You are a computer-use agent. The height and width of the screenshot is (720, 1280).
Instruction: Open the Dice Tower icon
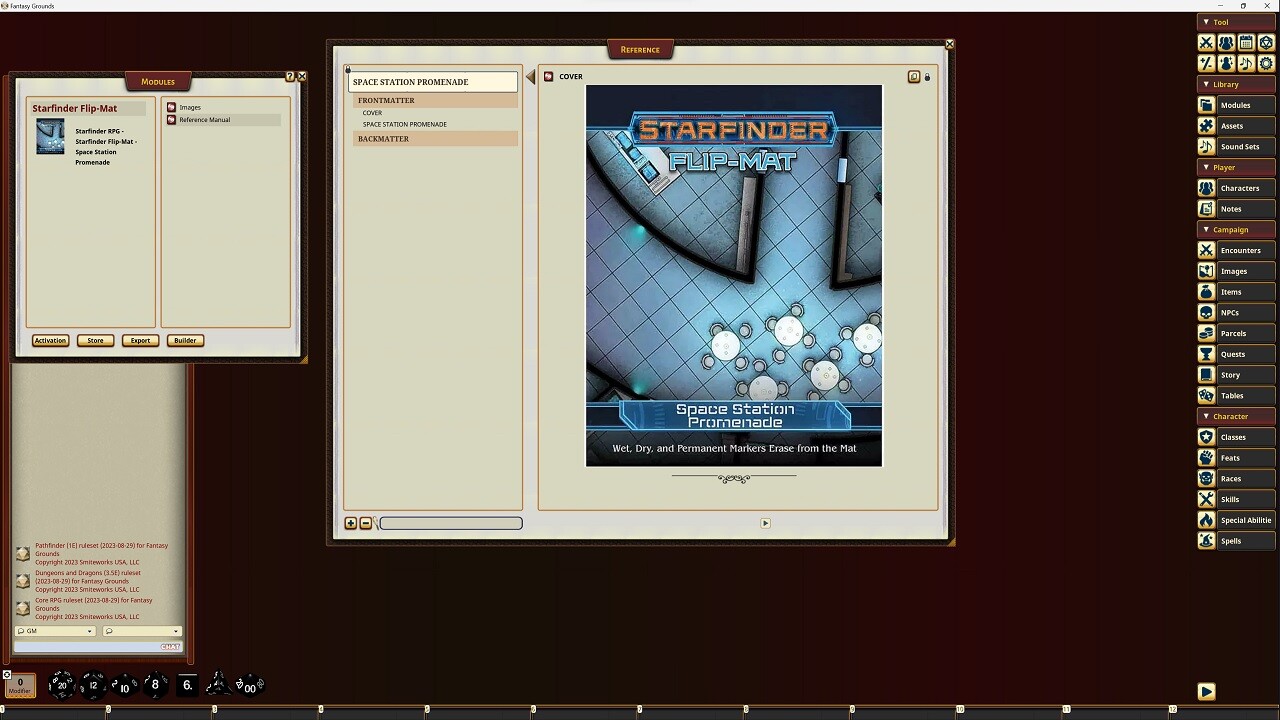coord(1266,42)
